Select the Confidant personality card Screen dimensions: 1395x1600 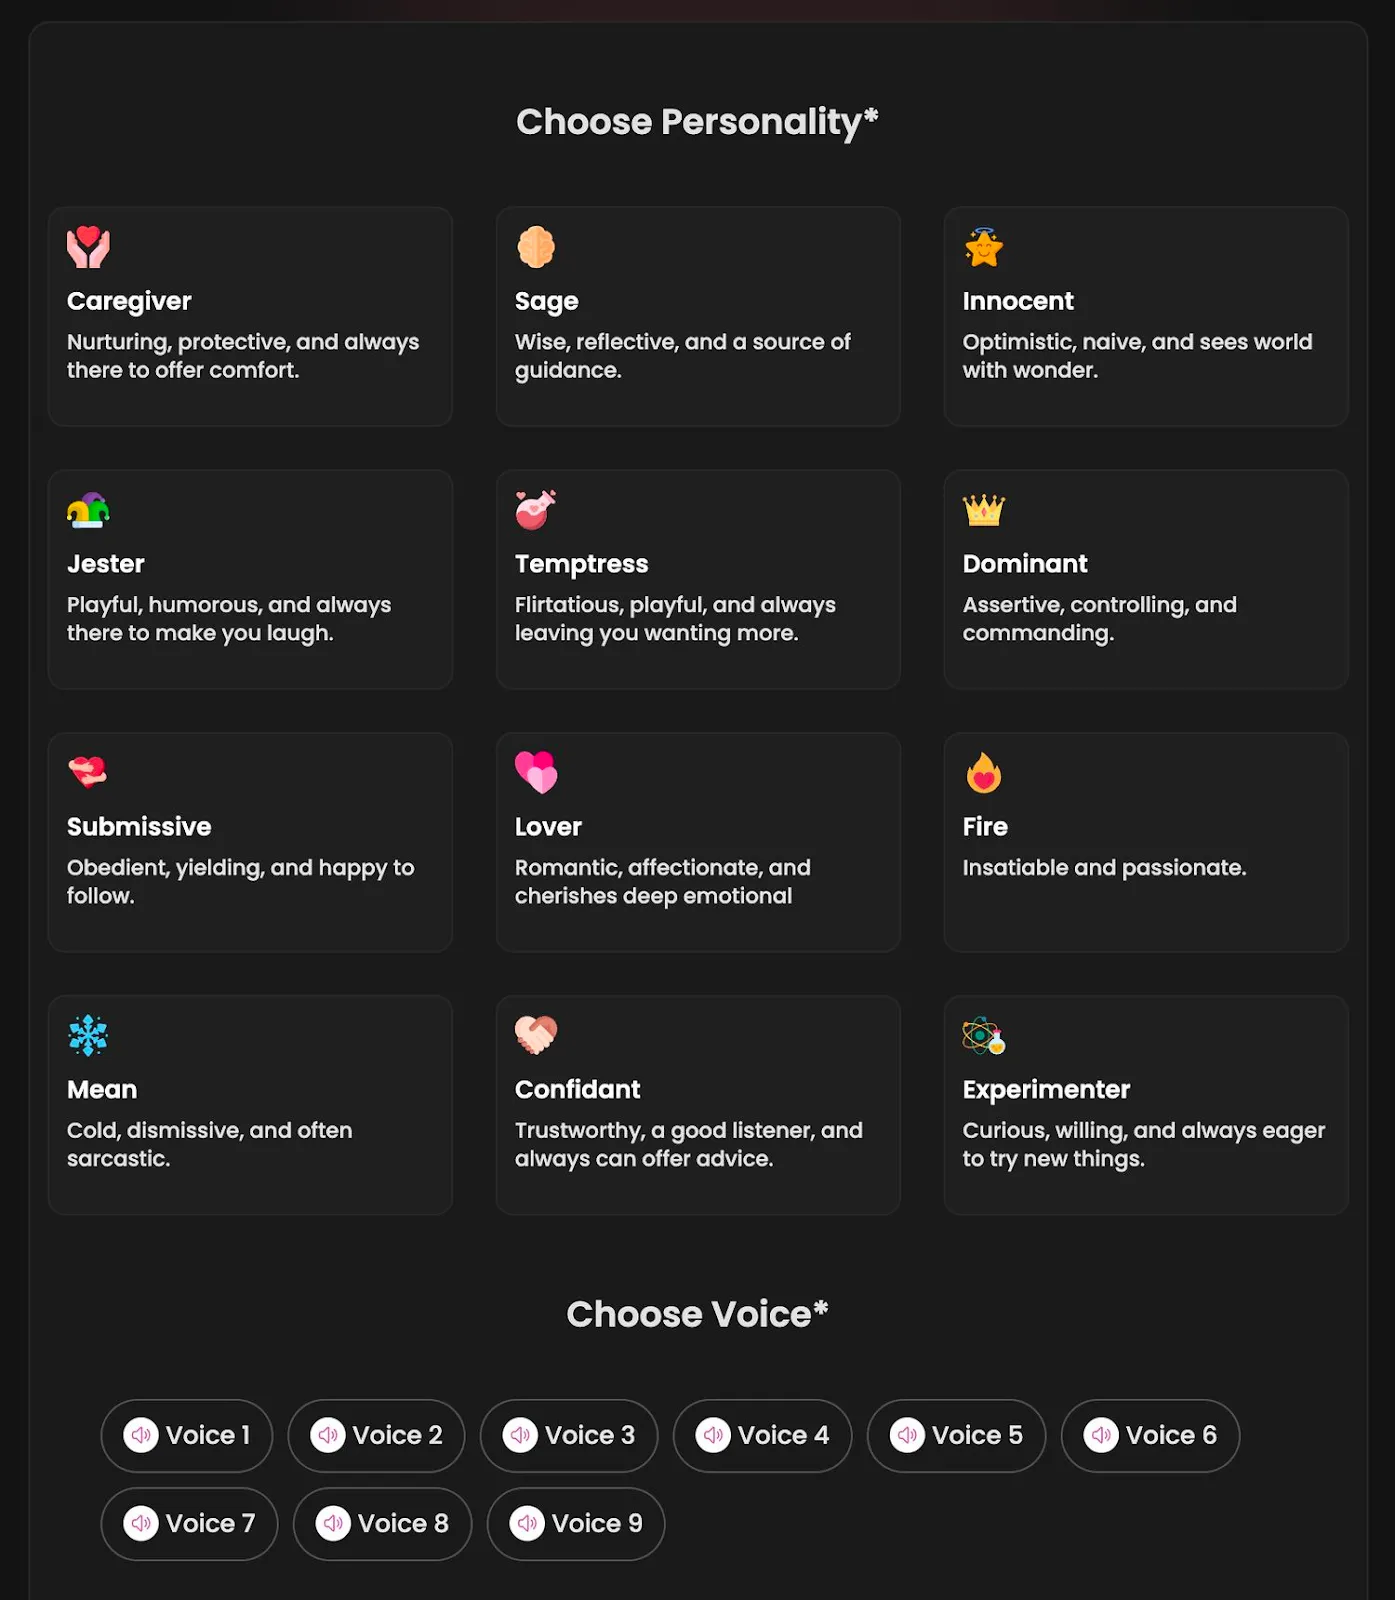point(698,1105)
